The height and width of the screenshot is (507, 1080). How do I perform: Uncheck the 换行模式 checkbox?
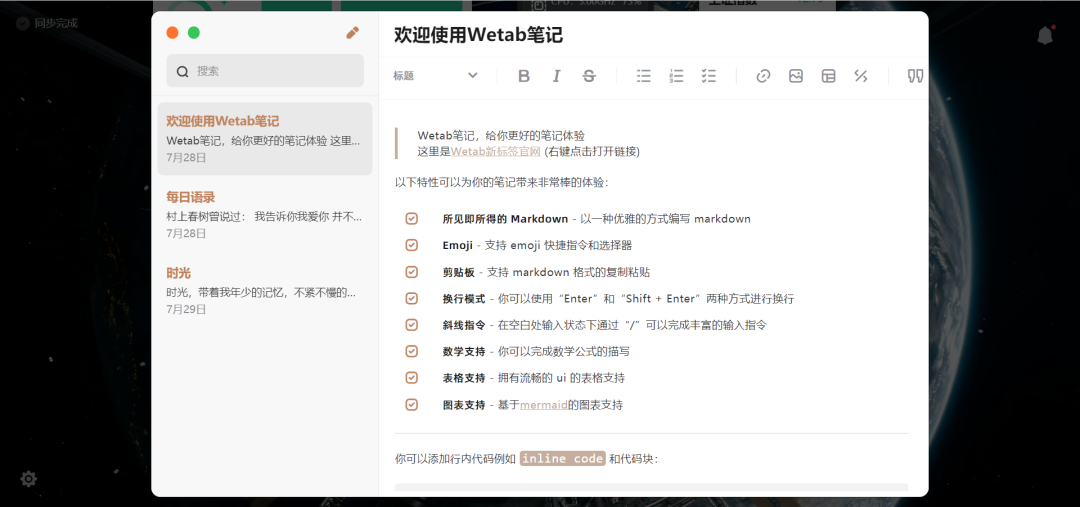coord(411,298)
